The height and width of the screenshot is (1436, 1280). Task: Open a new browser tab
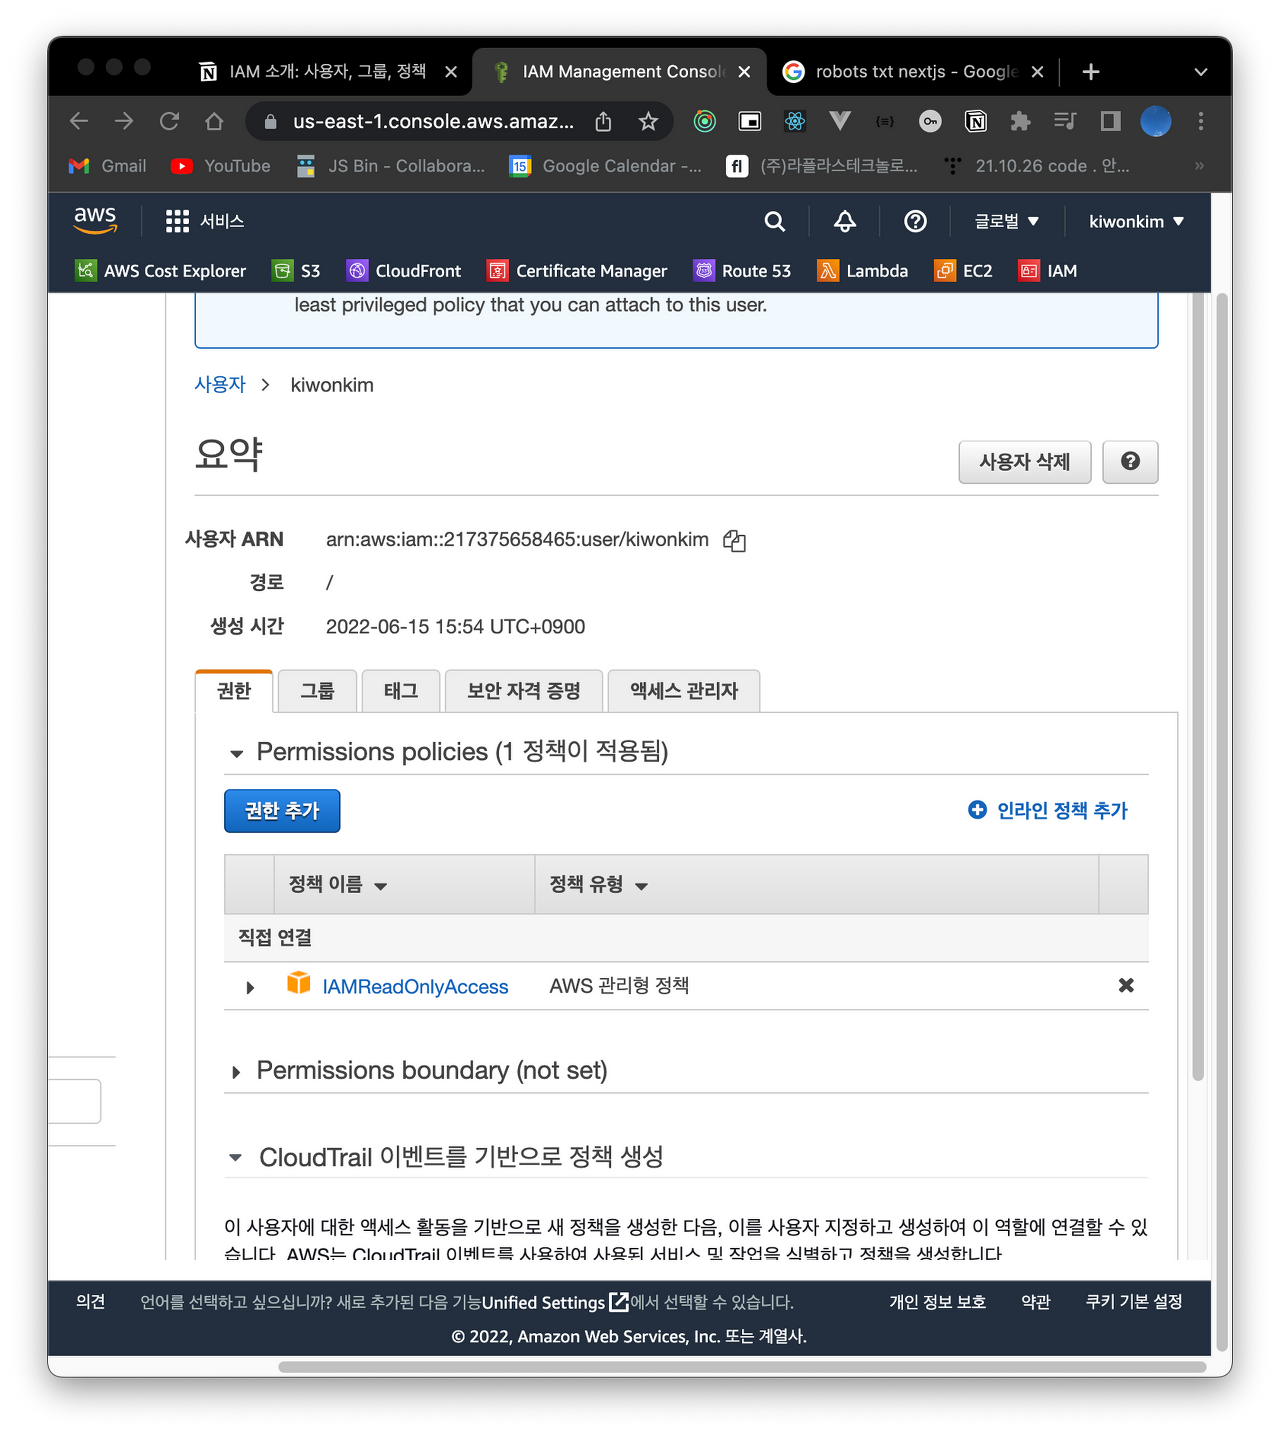coord(1091,72)
